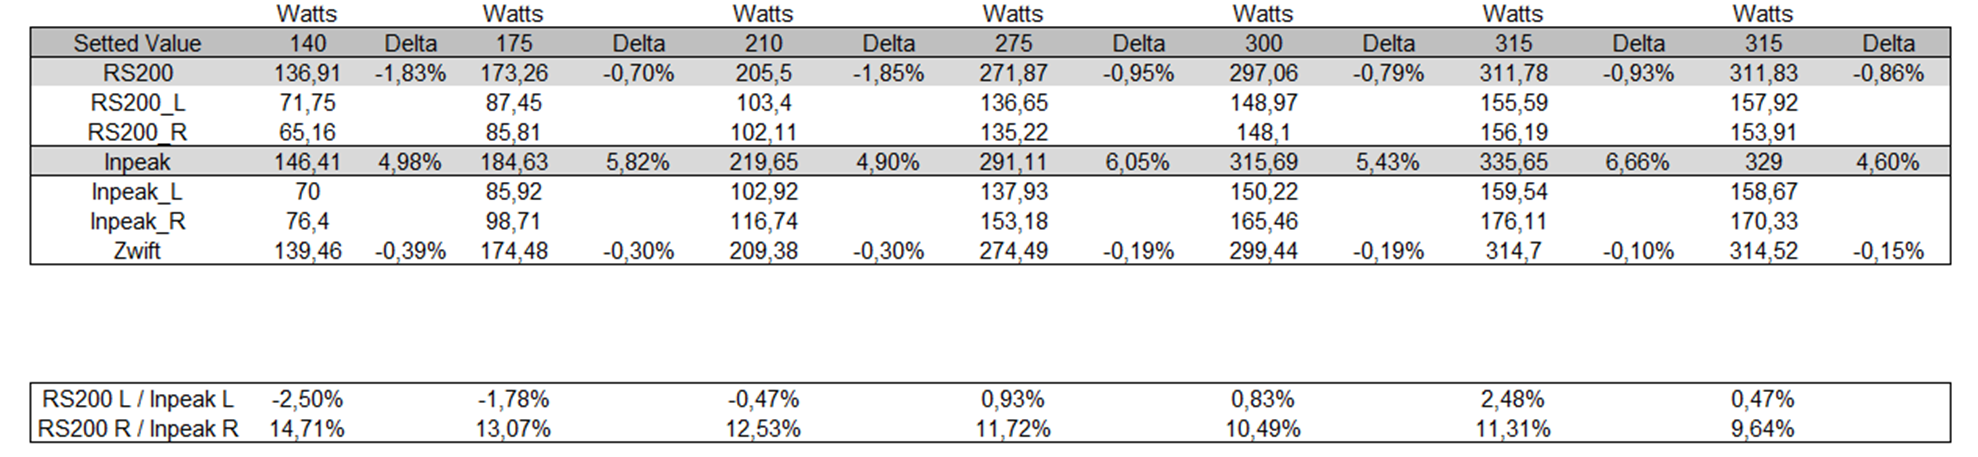The width and height of the screenshot is (1978, 457).
Task: Click the RS200 R / Inpeak R label
Action: pos(137,429)
